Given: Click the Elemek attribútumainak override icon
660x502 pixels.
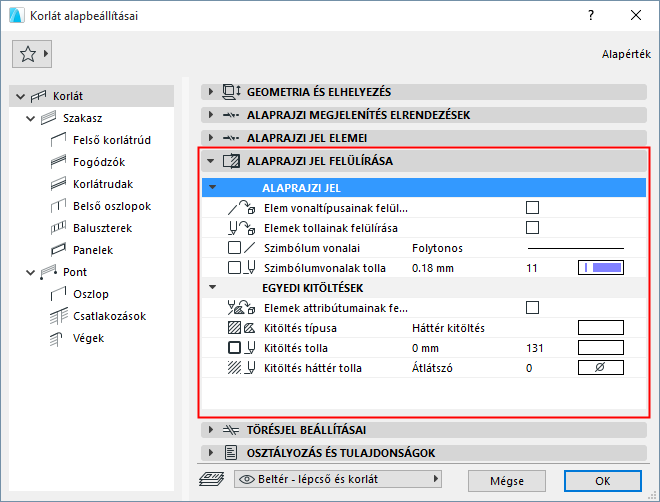Looking at the screenshot, I should (242, 308).
